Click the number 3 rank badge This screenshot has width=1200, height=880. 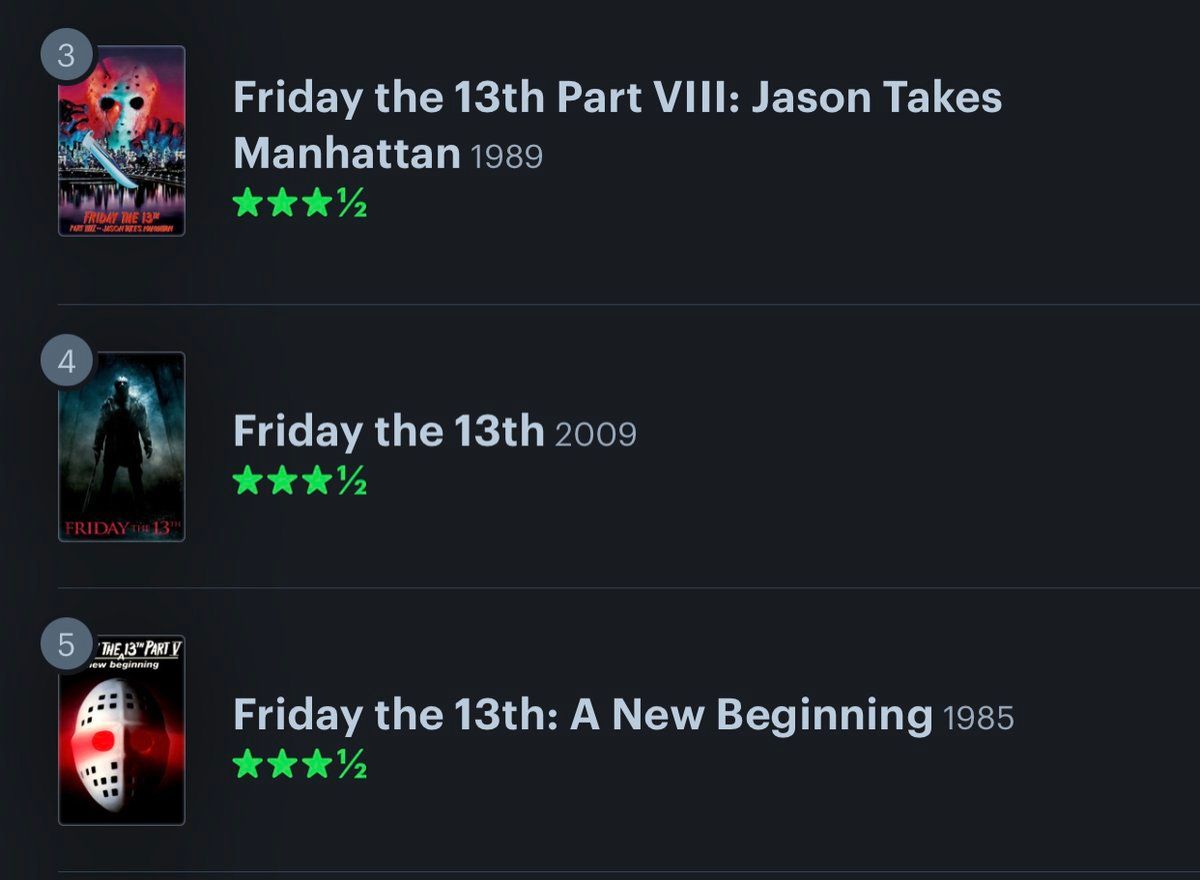click(x=66, y=56)
